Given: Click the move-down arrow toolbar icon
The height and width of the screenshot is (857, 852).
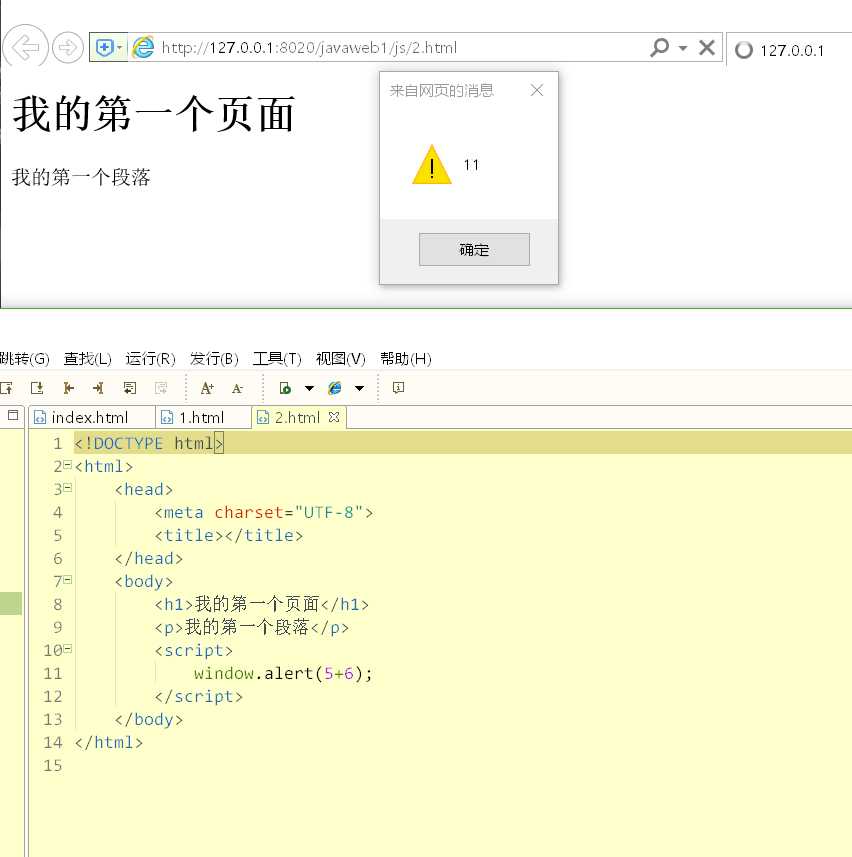Looking at the screenshot, I should pyautogui.click(x=37, y=388).
